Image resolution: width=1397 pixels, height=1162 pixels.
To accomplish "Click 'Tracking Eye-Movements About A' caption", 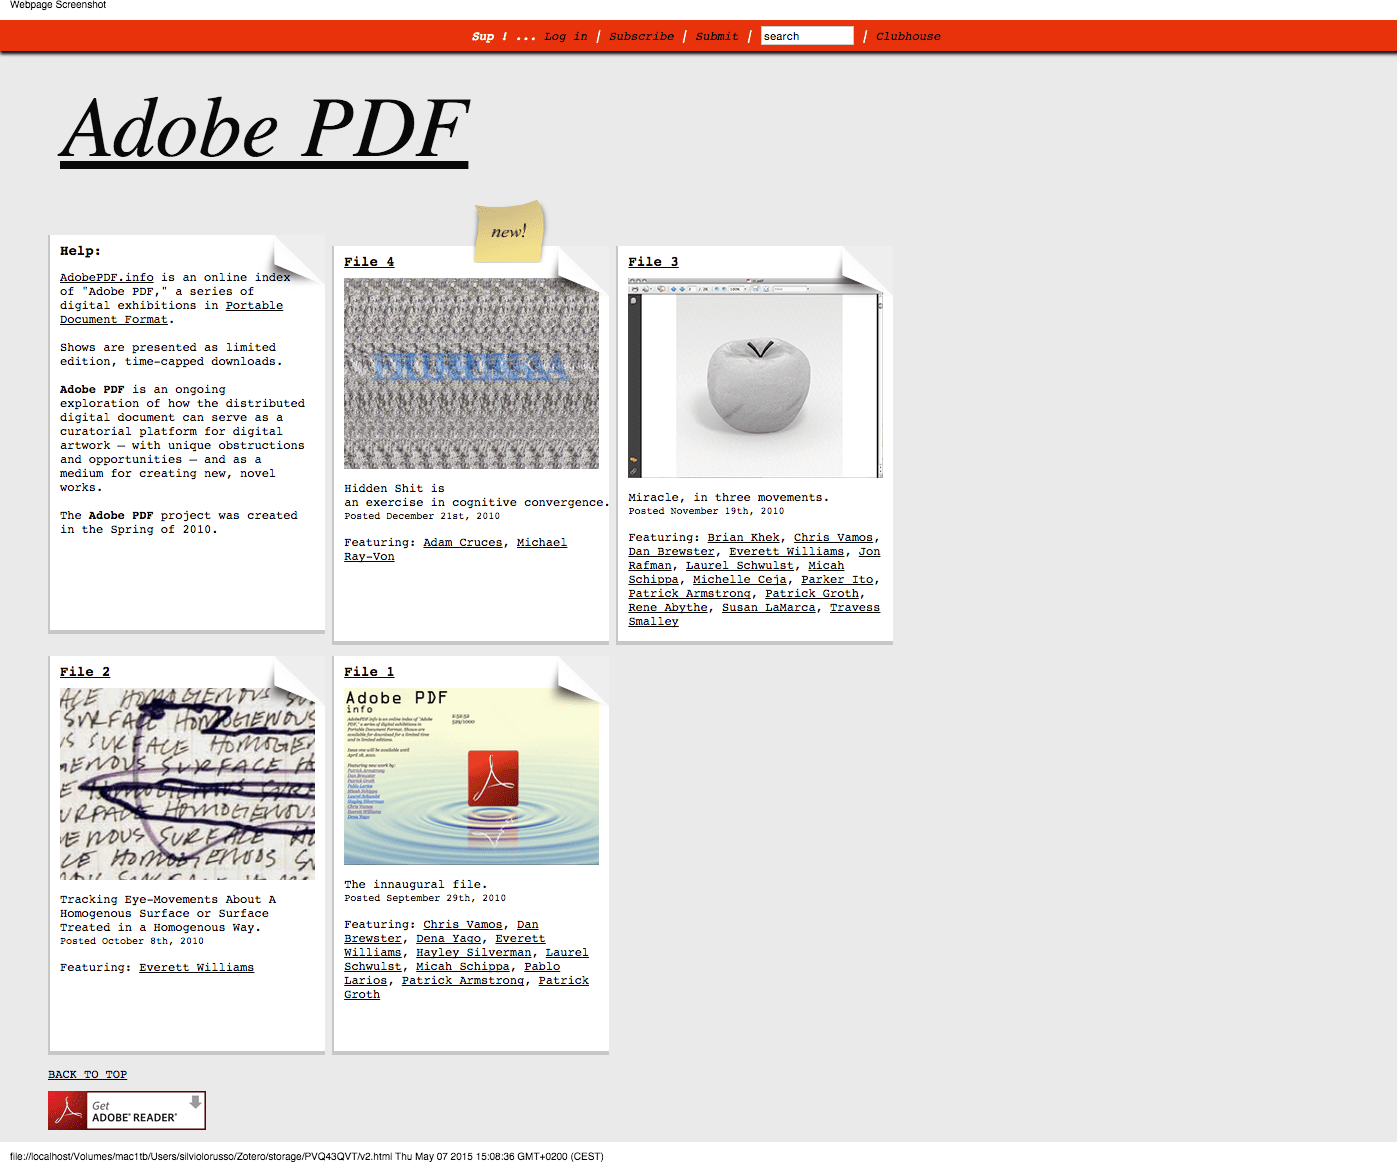I will tap(168, 900).
